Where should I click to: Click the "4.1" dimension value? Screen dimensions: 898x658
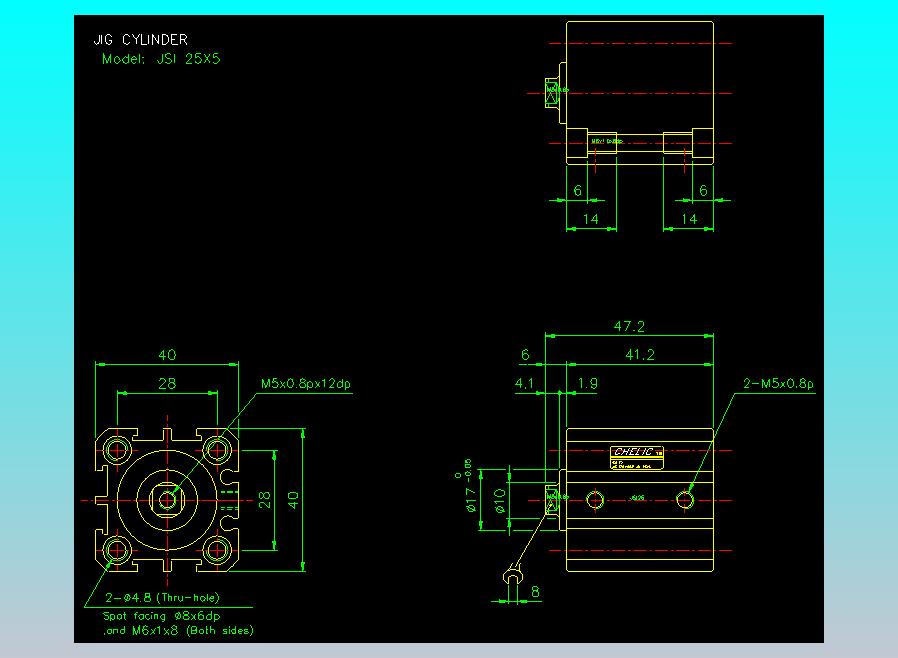pyautogui.click(x=524, y=383)
